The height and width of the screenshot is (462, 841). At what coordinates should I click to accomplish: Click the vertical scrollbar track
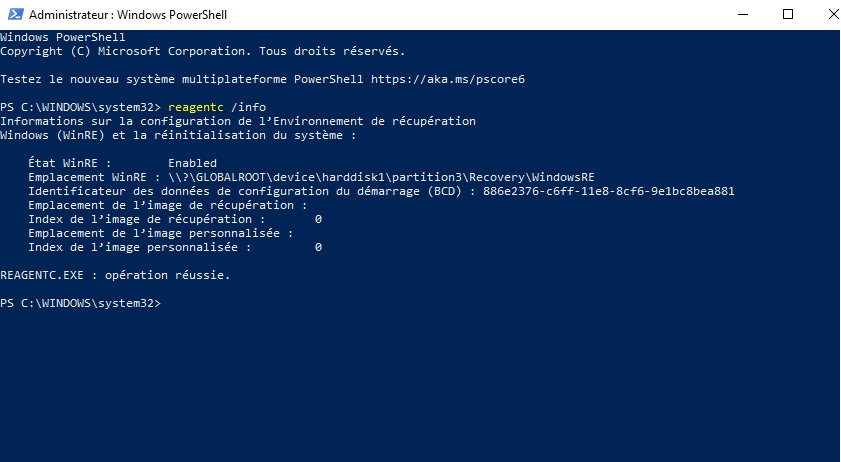pos(832,250)
